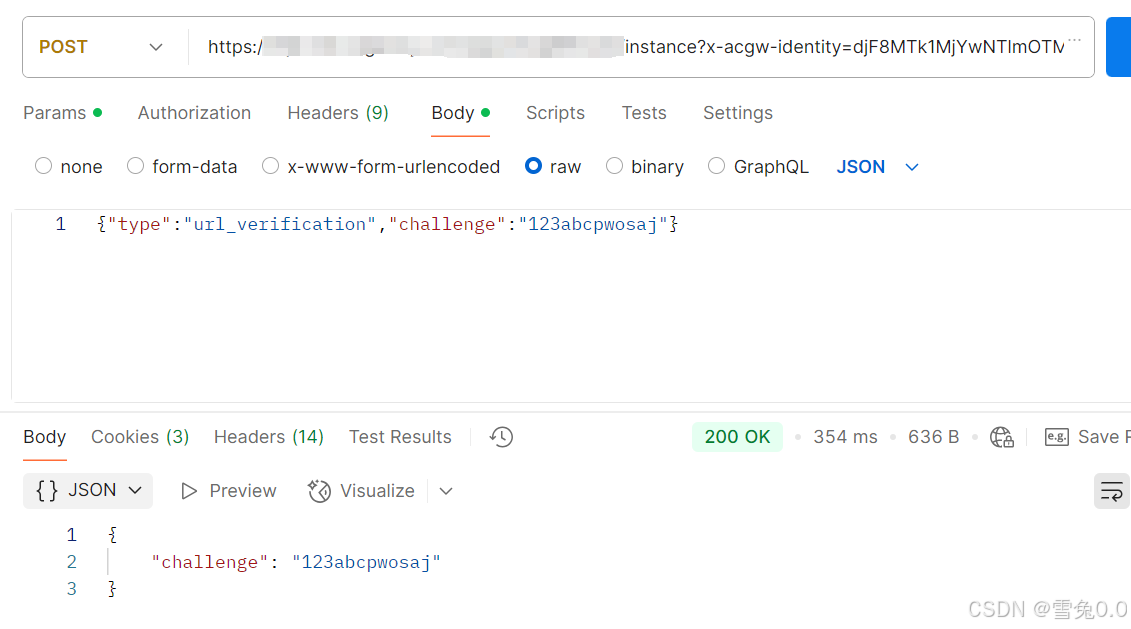The width and height of the screenshot is (1131, 629).
Task: View response Headers (14) tab
Action: point(268,437)
